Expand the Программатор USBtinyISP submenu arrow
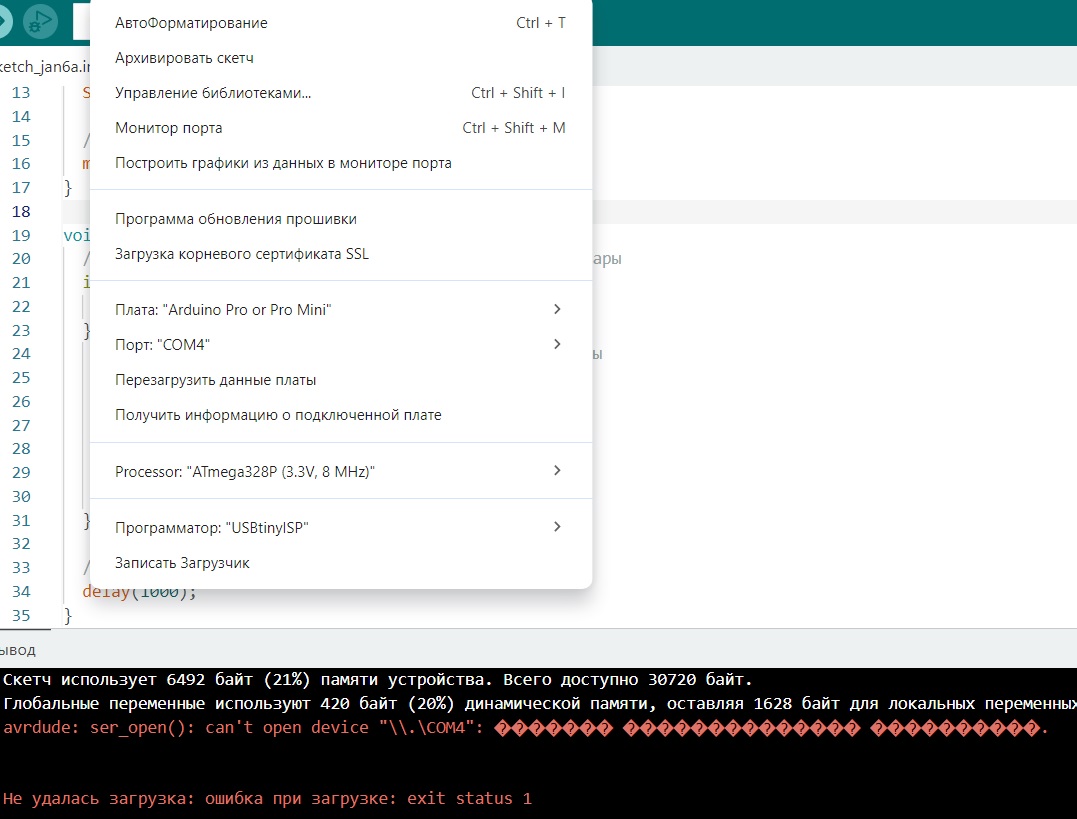Screen dimensions: 1077x819 [557, 527]
